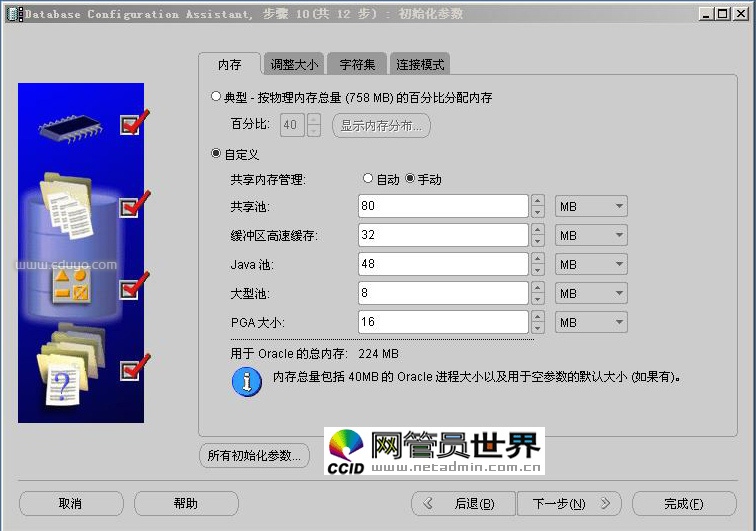The image size is (756, 531).
Task: Close the Database Configuration Assistant window
Action: [x=740, y=14]
